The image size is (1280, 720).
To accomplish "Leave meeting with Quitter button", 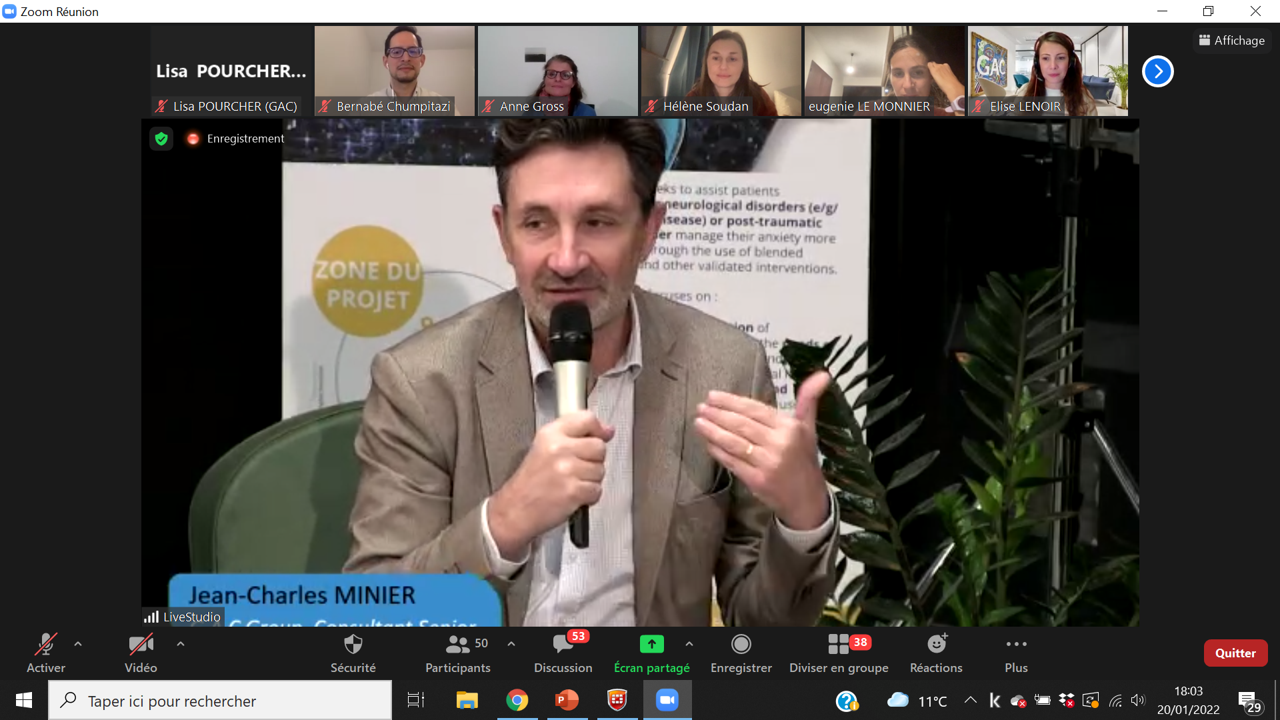I will 1235,653.
